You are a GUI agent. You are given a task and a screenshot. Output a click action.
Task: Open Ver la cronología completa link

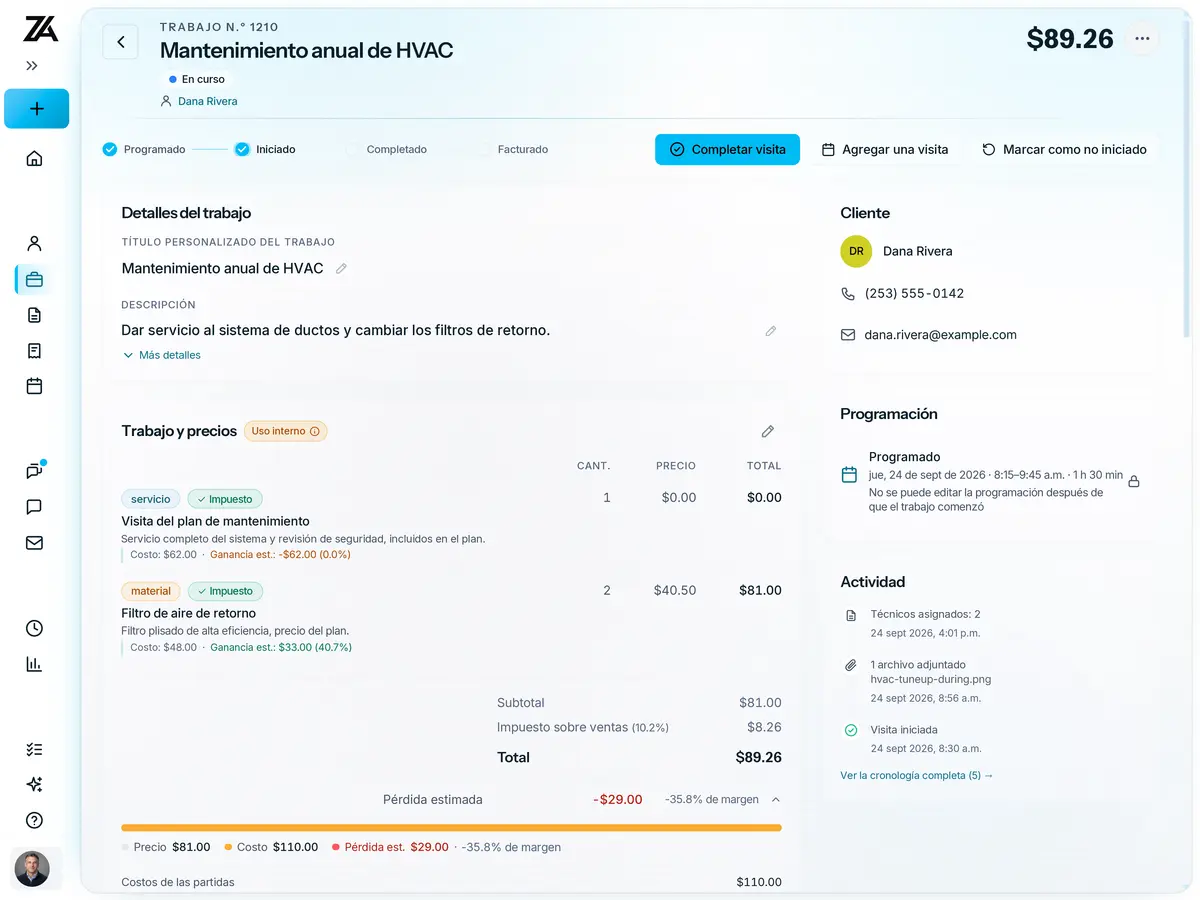pos(917,775)
